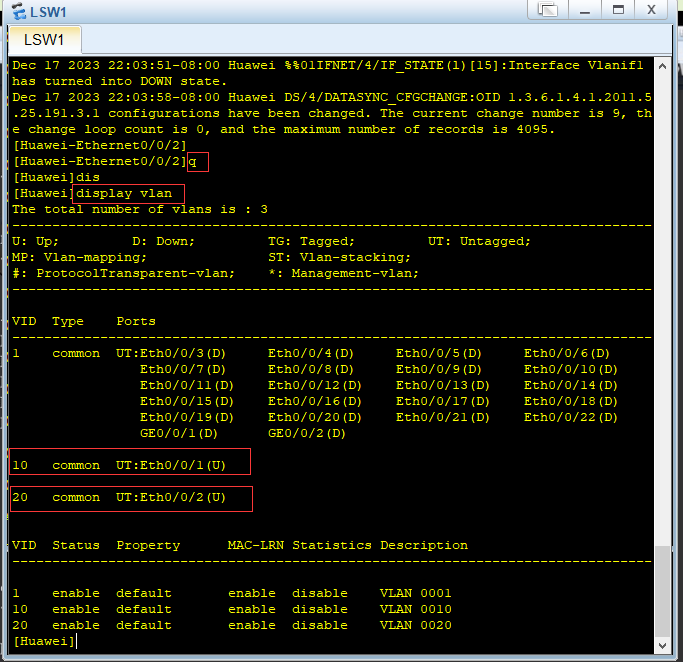
Task: Select the LSW1 tab
Action: click(x=44, y=40)
